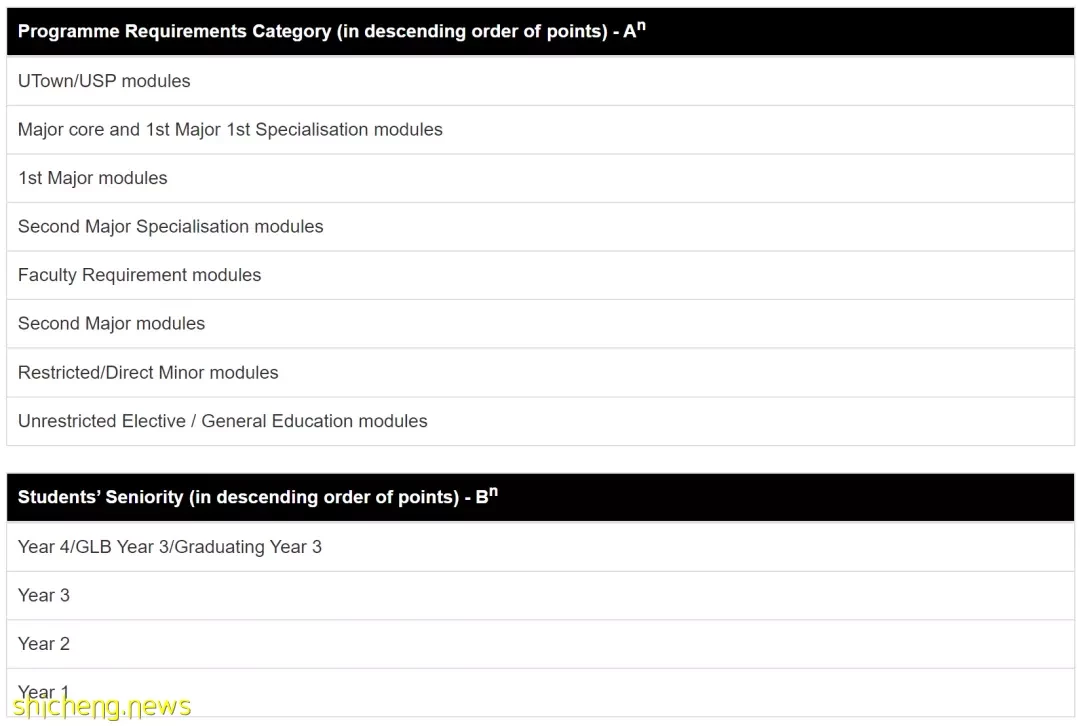The image size is (1080, 726).
Task: Click the Students' Seniority table header
Action: [x=540, y=497]
